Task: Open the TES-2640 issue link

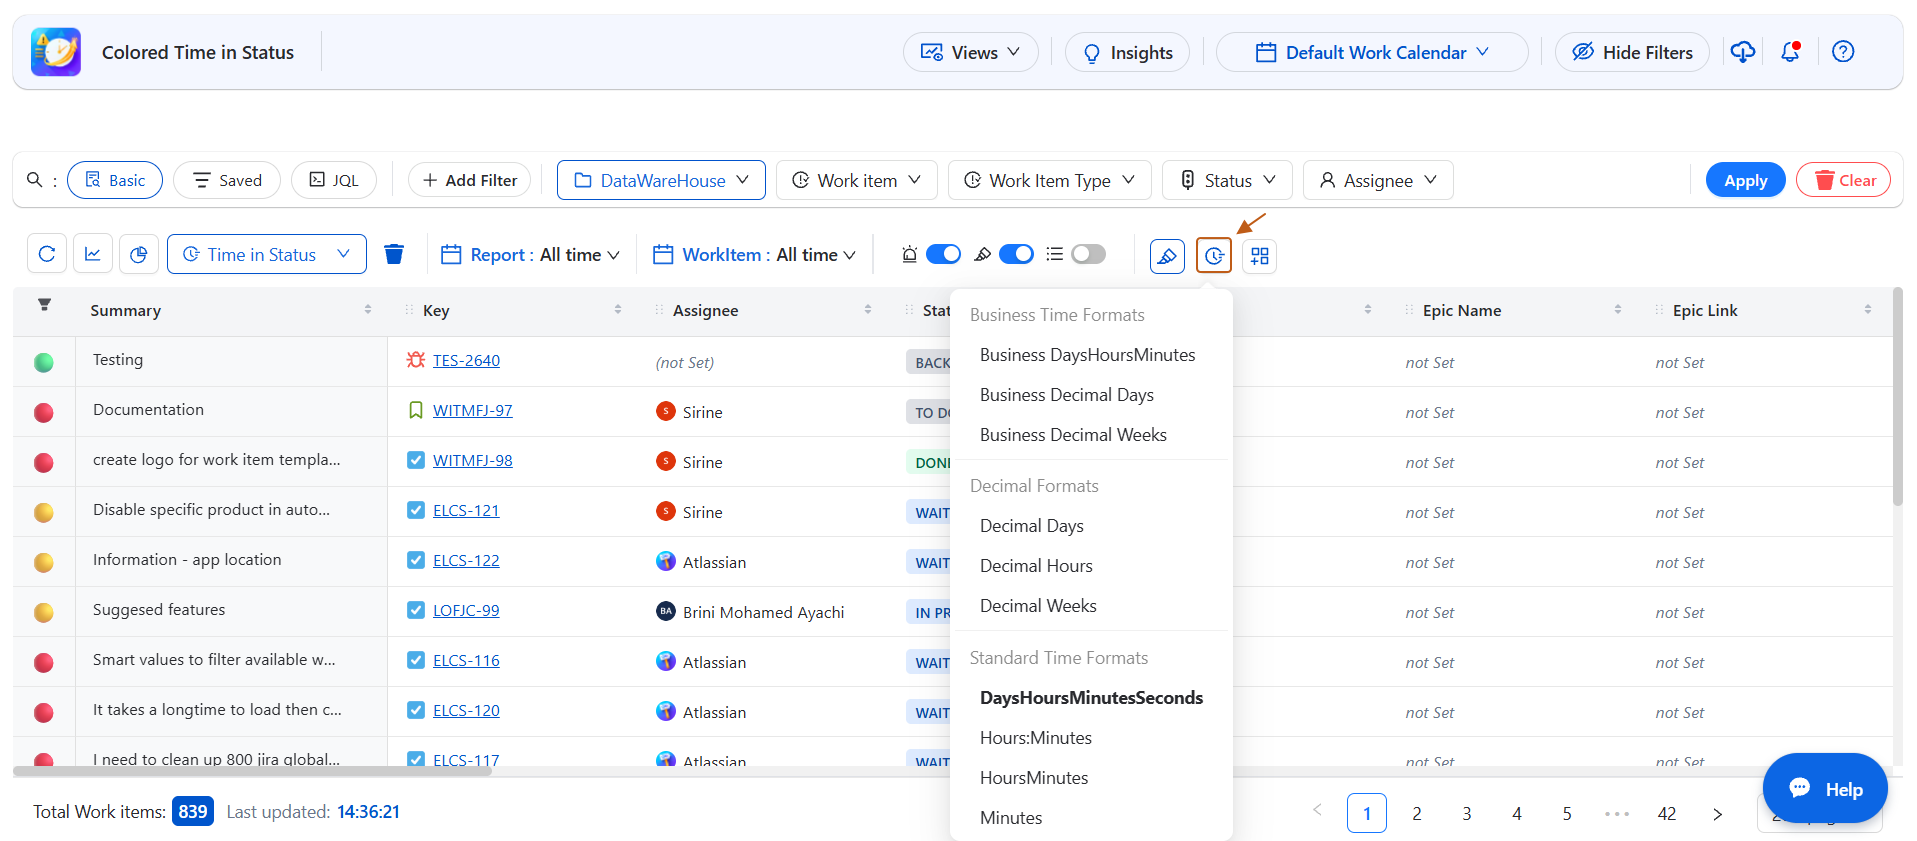Action: [x=466, y=360]
